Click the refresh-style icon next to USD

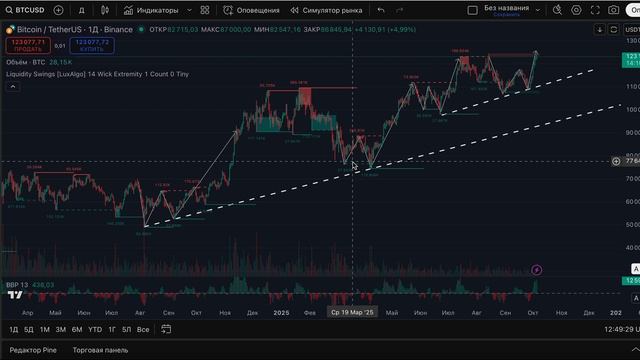pyautogui.click(x=613, y=29)
